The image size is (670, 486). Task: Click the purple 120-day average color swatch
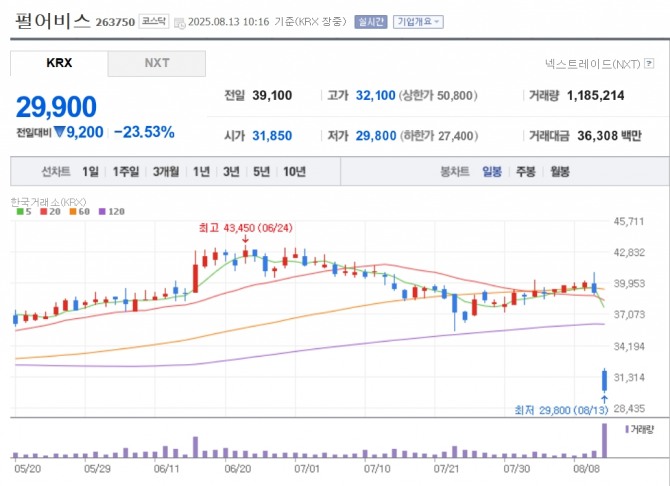pos(102,211)
